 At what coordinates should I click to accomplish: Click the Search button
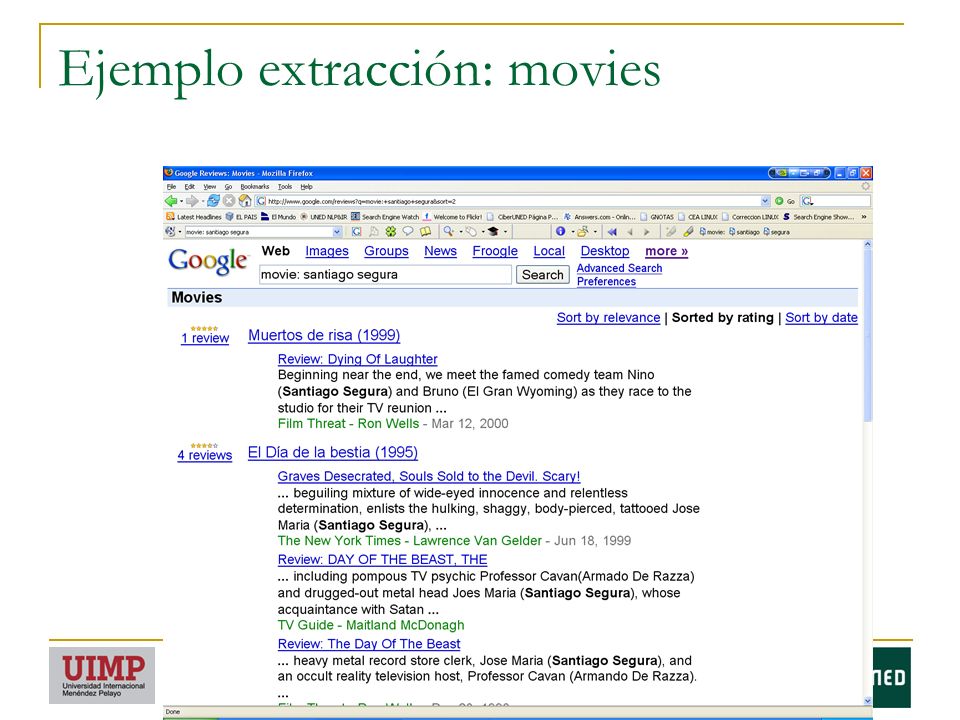(x=542, y=275)
